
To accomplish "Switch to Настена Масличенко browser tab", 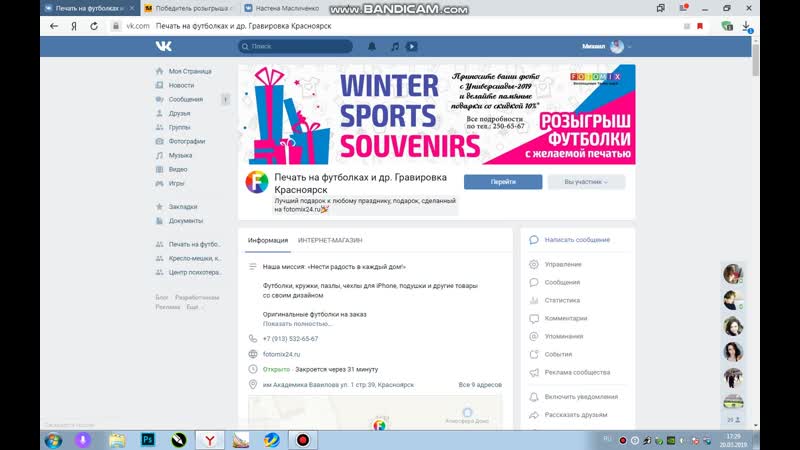I will (x=284, y=8).
